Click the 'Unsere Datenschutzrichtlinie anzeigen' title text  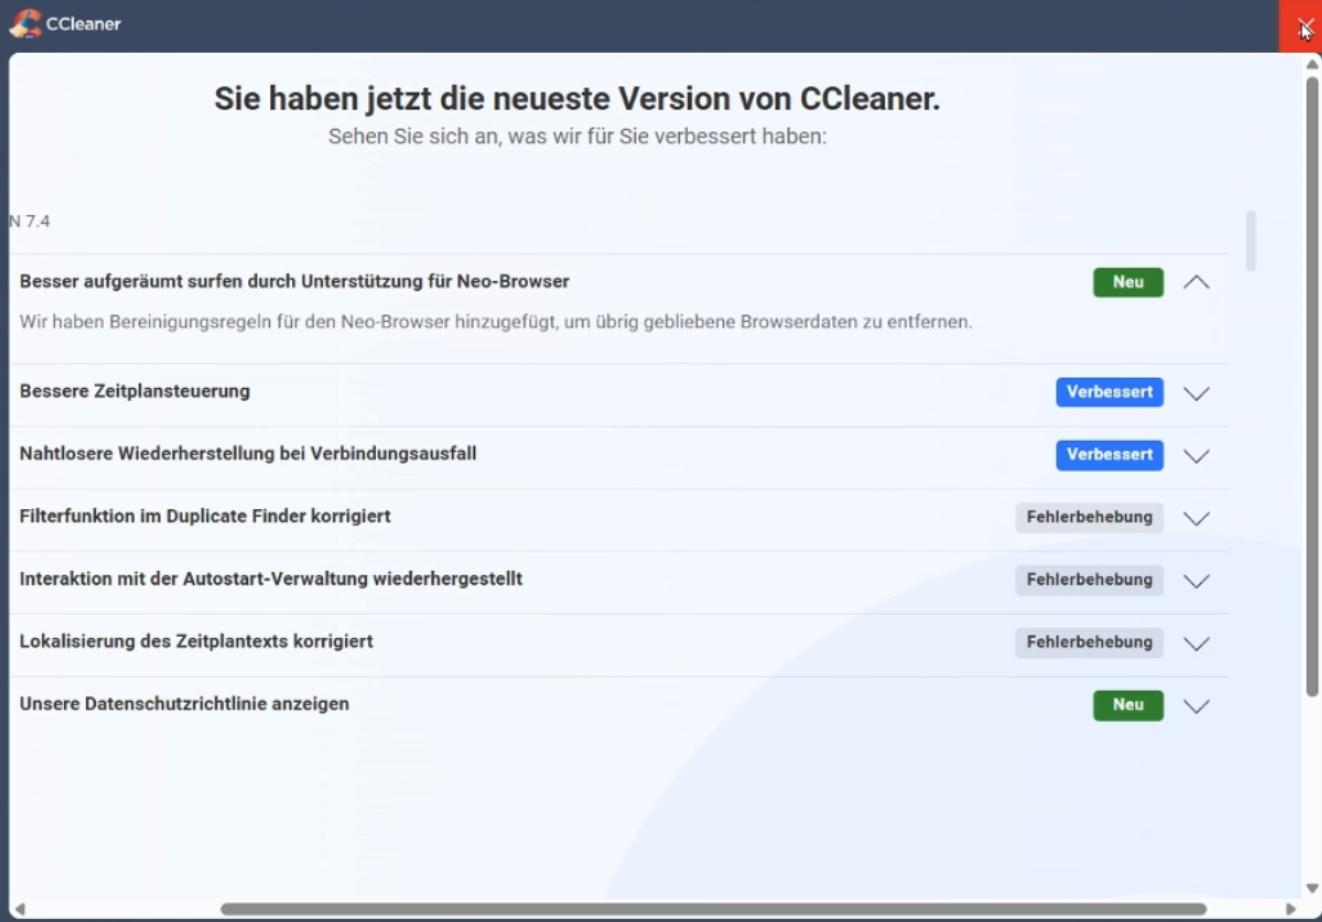point(184,704)
